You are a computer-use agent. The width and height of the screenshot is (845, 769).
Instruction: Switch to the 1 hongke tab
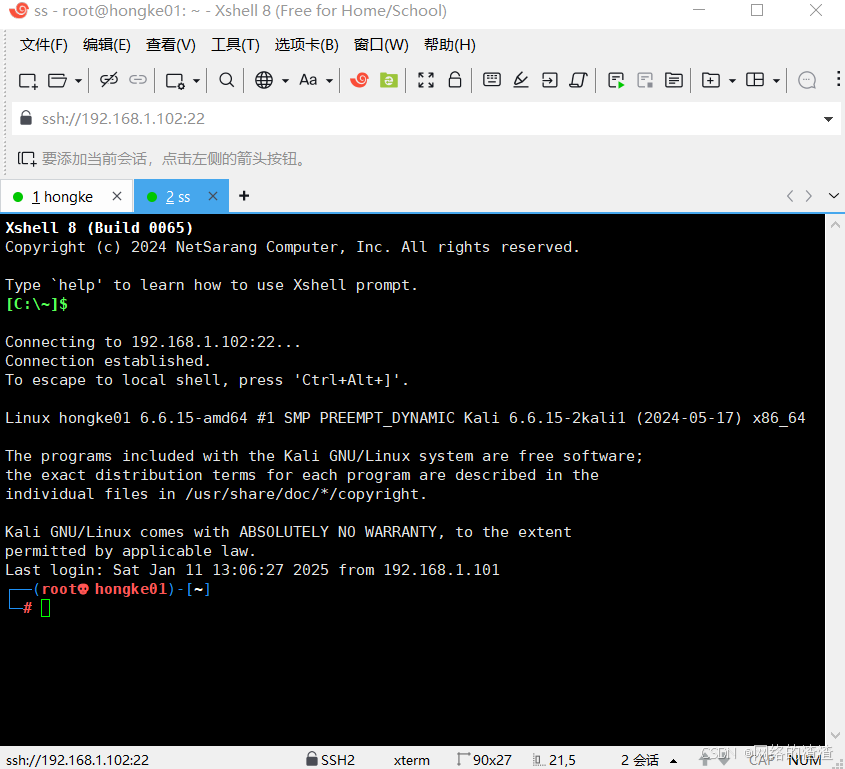coord(62,197)
